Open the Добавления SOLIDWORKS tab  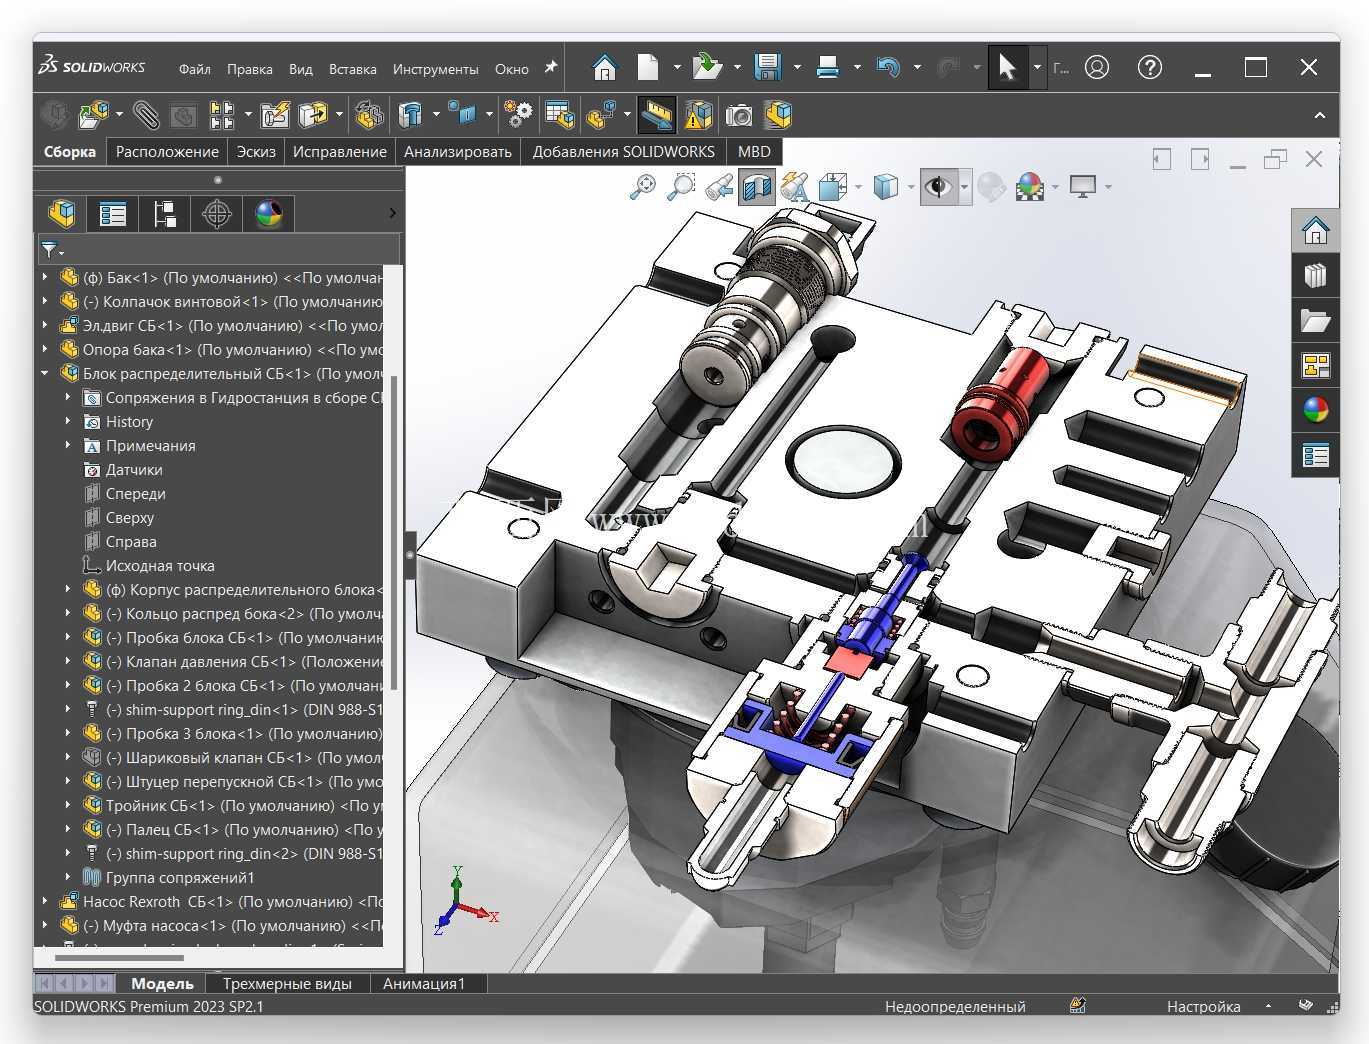click(623, 151)
